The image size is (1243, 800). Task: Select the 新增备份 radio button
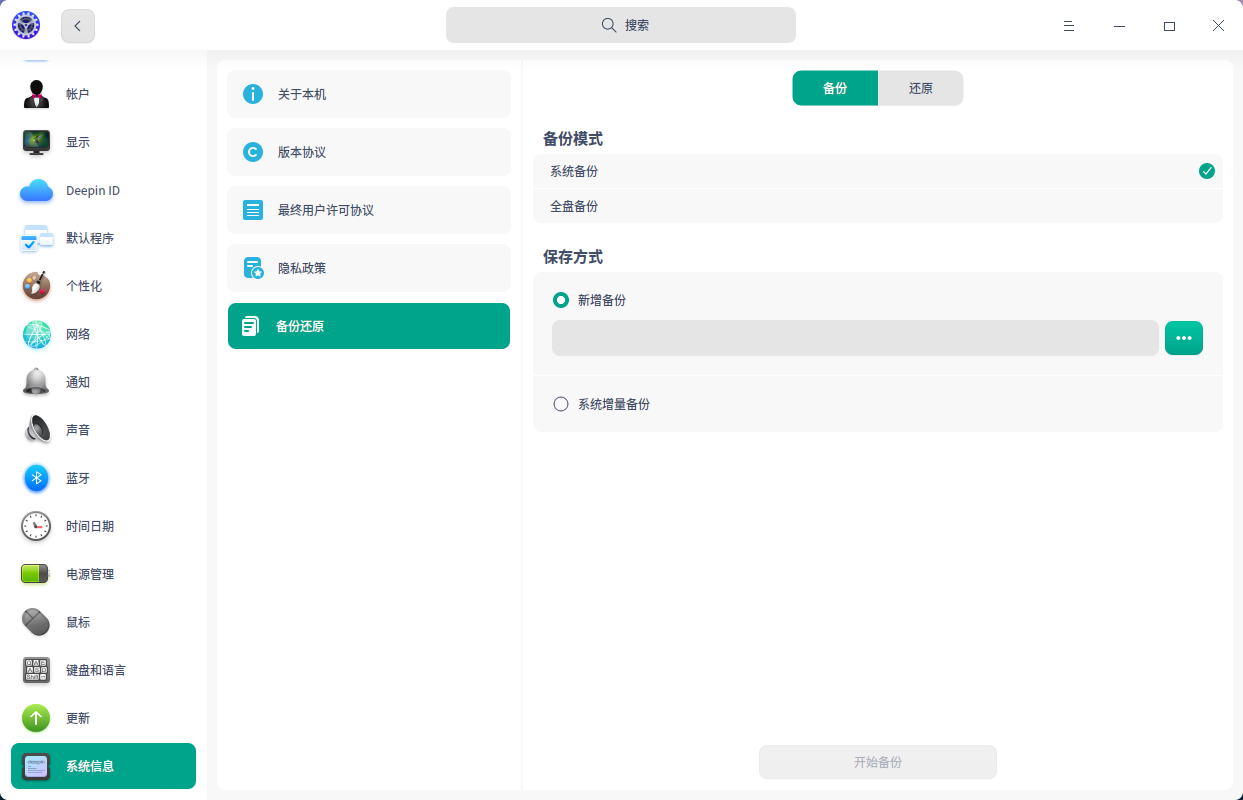[x=561, y=300]
